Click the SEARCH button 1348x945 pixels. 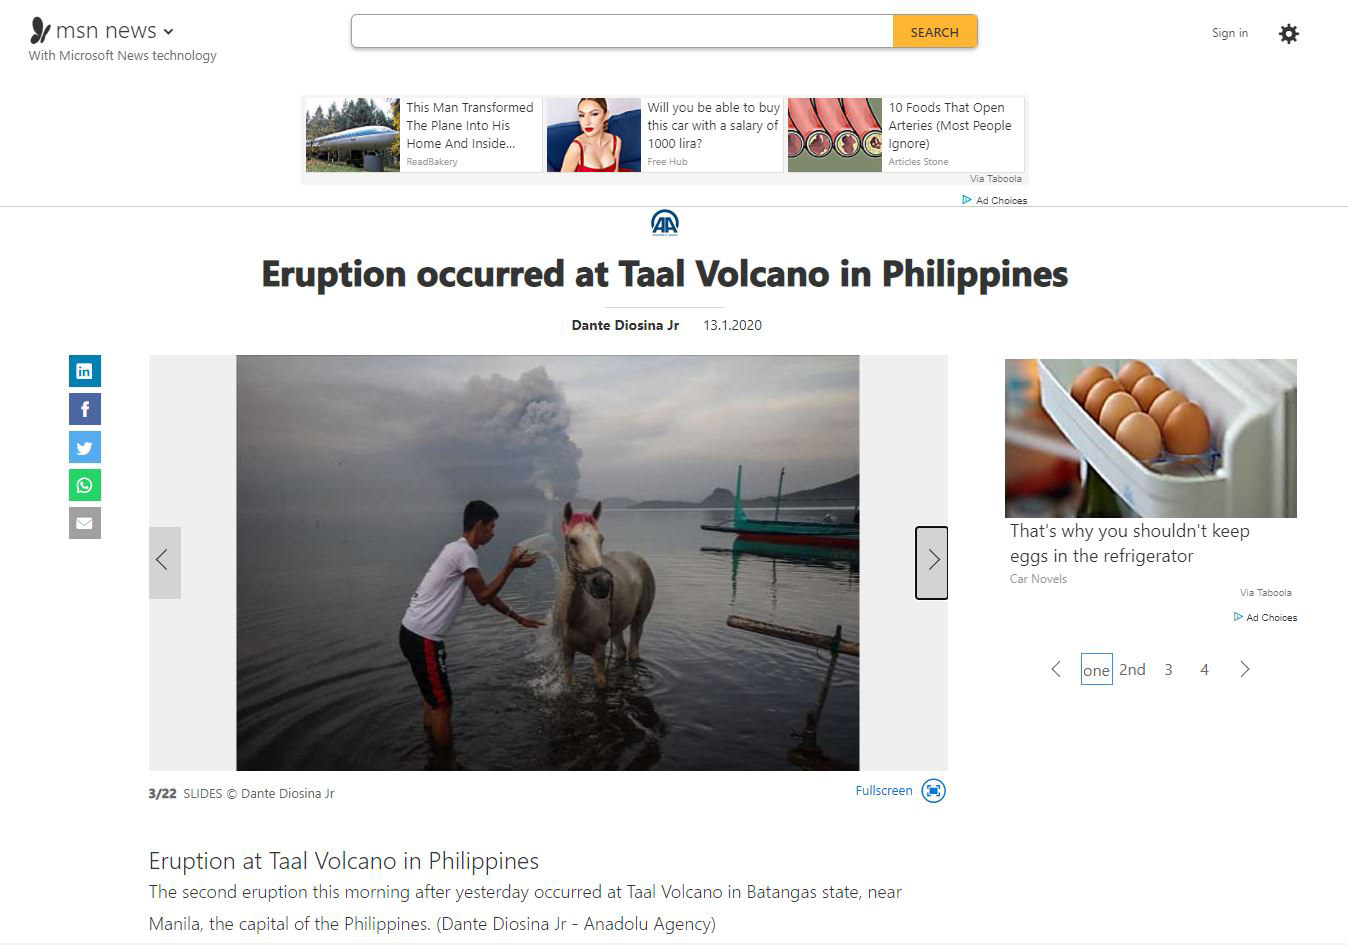point(935,32)
